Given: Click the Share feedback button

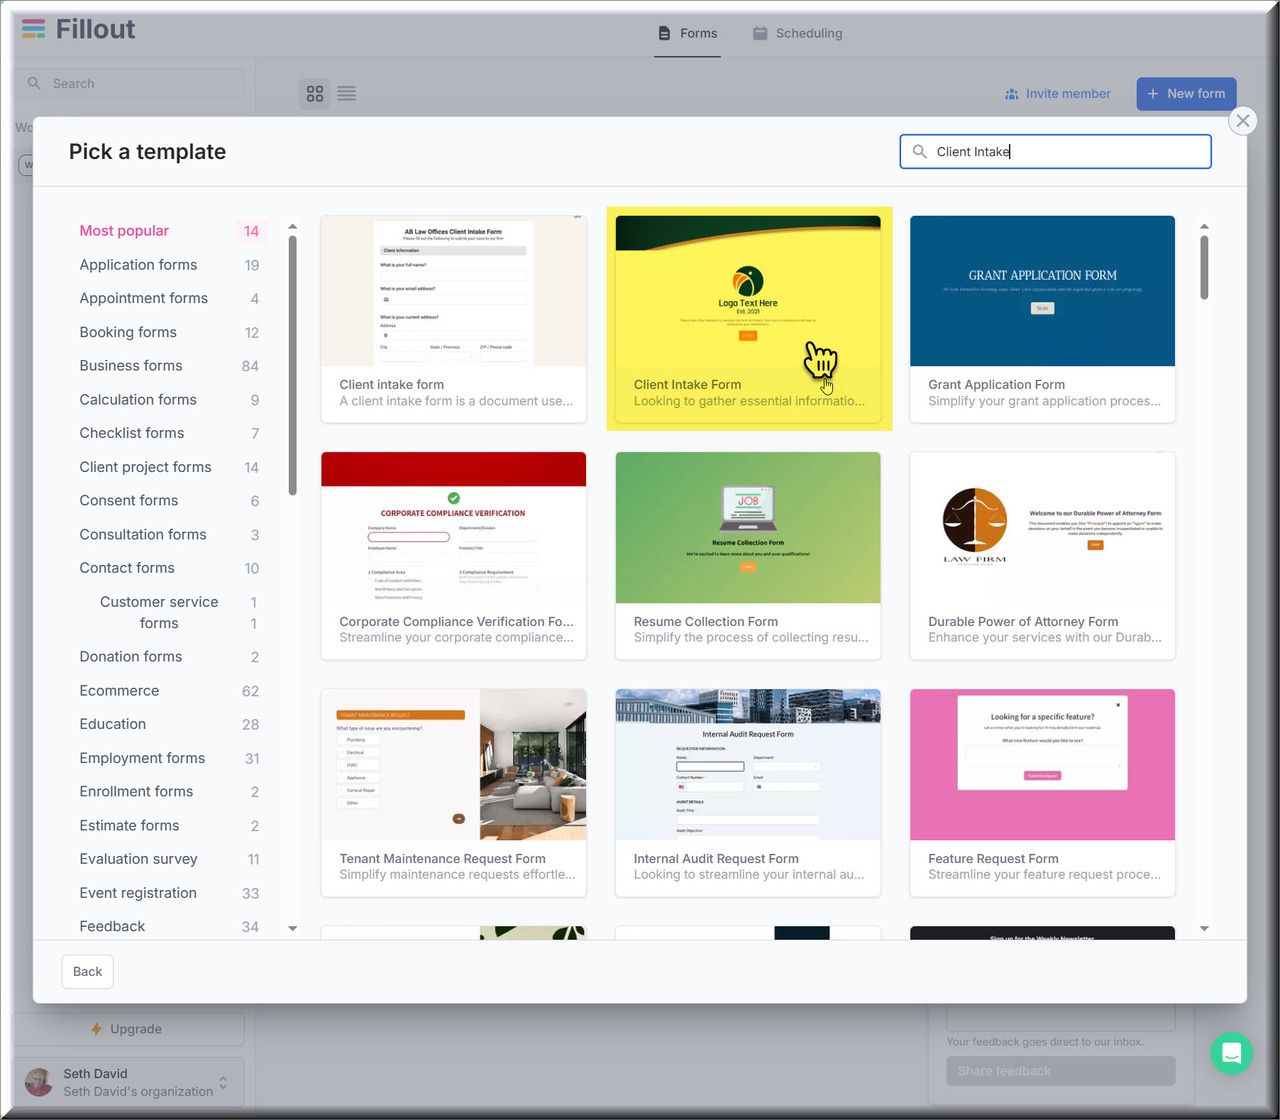Looking at the screenshot, I should [x=1060, y=1071].
